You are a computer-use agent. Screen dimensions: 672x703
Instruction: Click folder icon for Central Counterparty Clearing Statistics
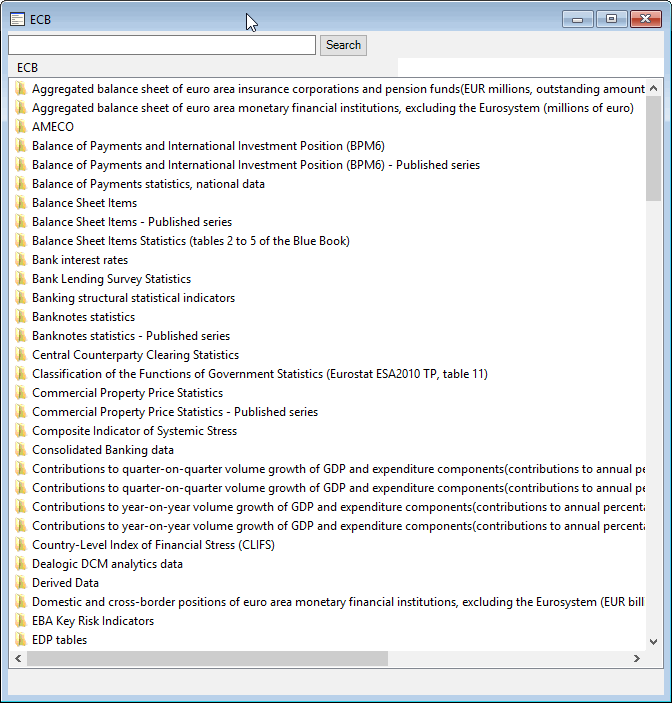point(21,355)
